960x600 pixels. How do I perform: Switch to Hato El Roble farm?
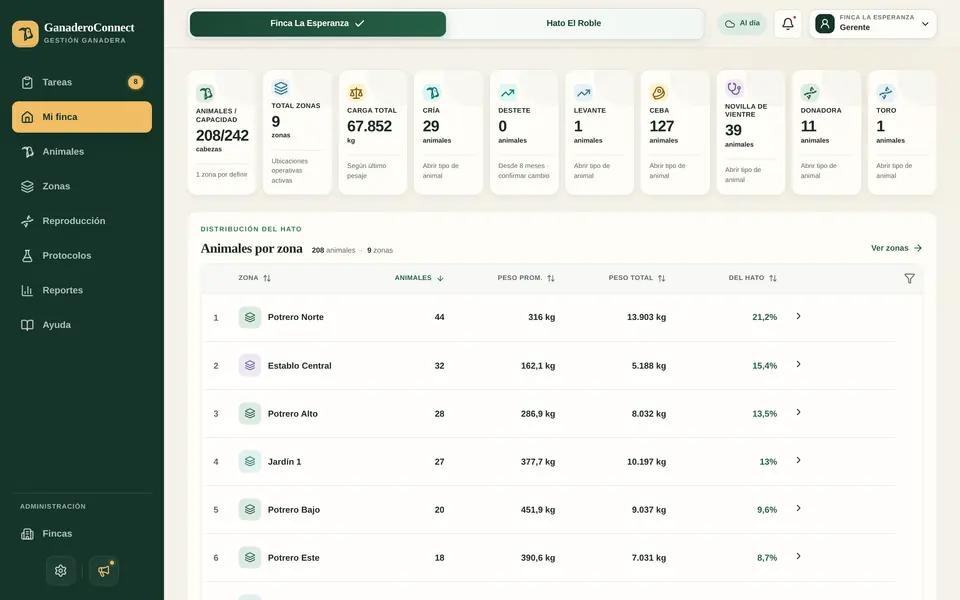(574, 24)
